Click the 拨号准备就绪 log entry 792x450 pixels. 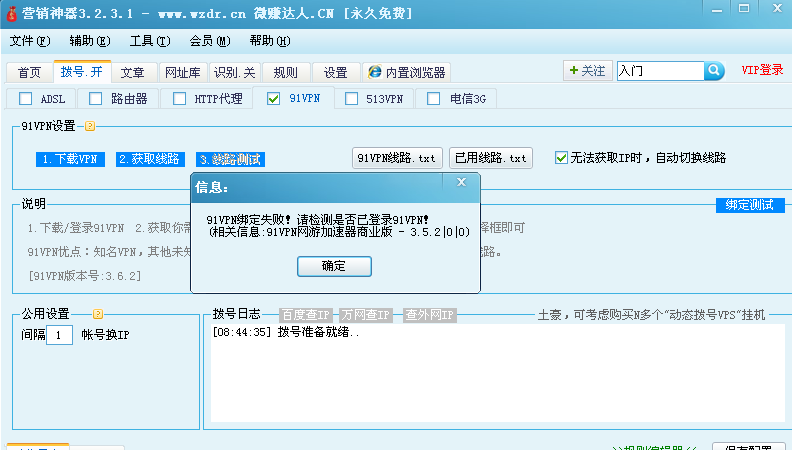pos(286,332)
